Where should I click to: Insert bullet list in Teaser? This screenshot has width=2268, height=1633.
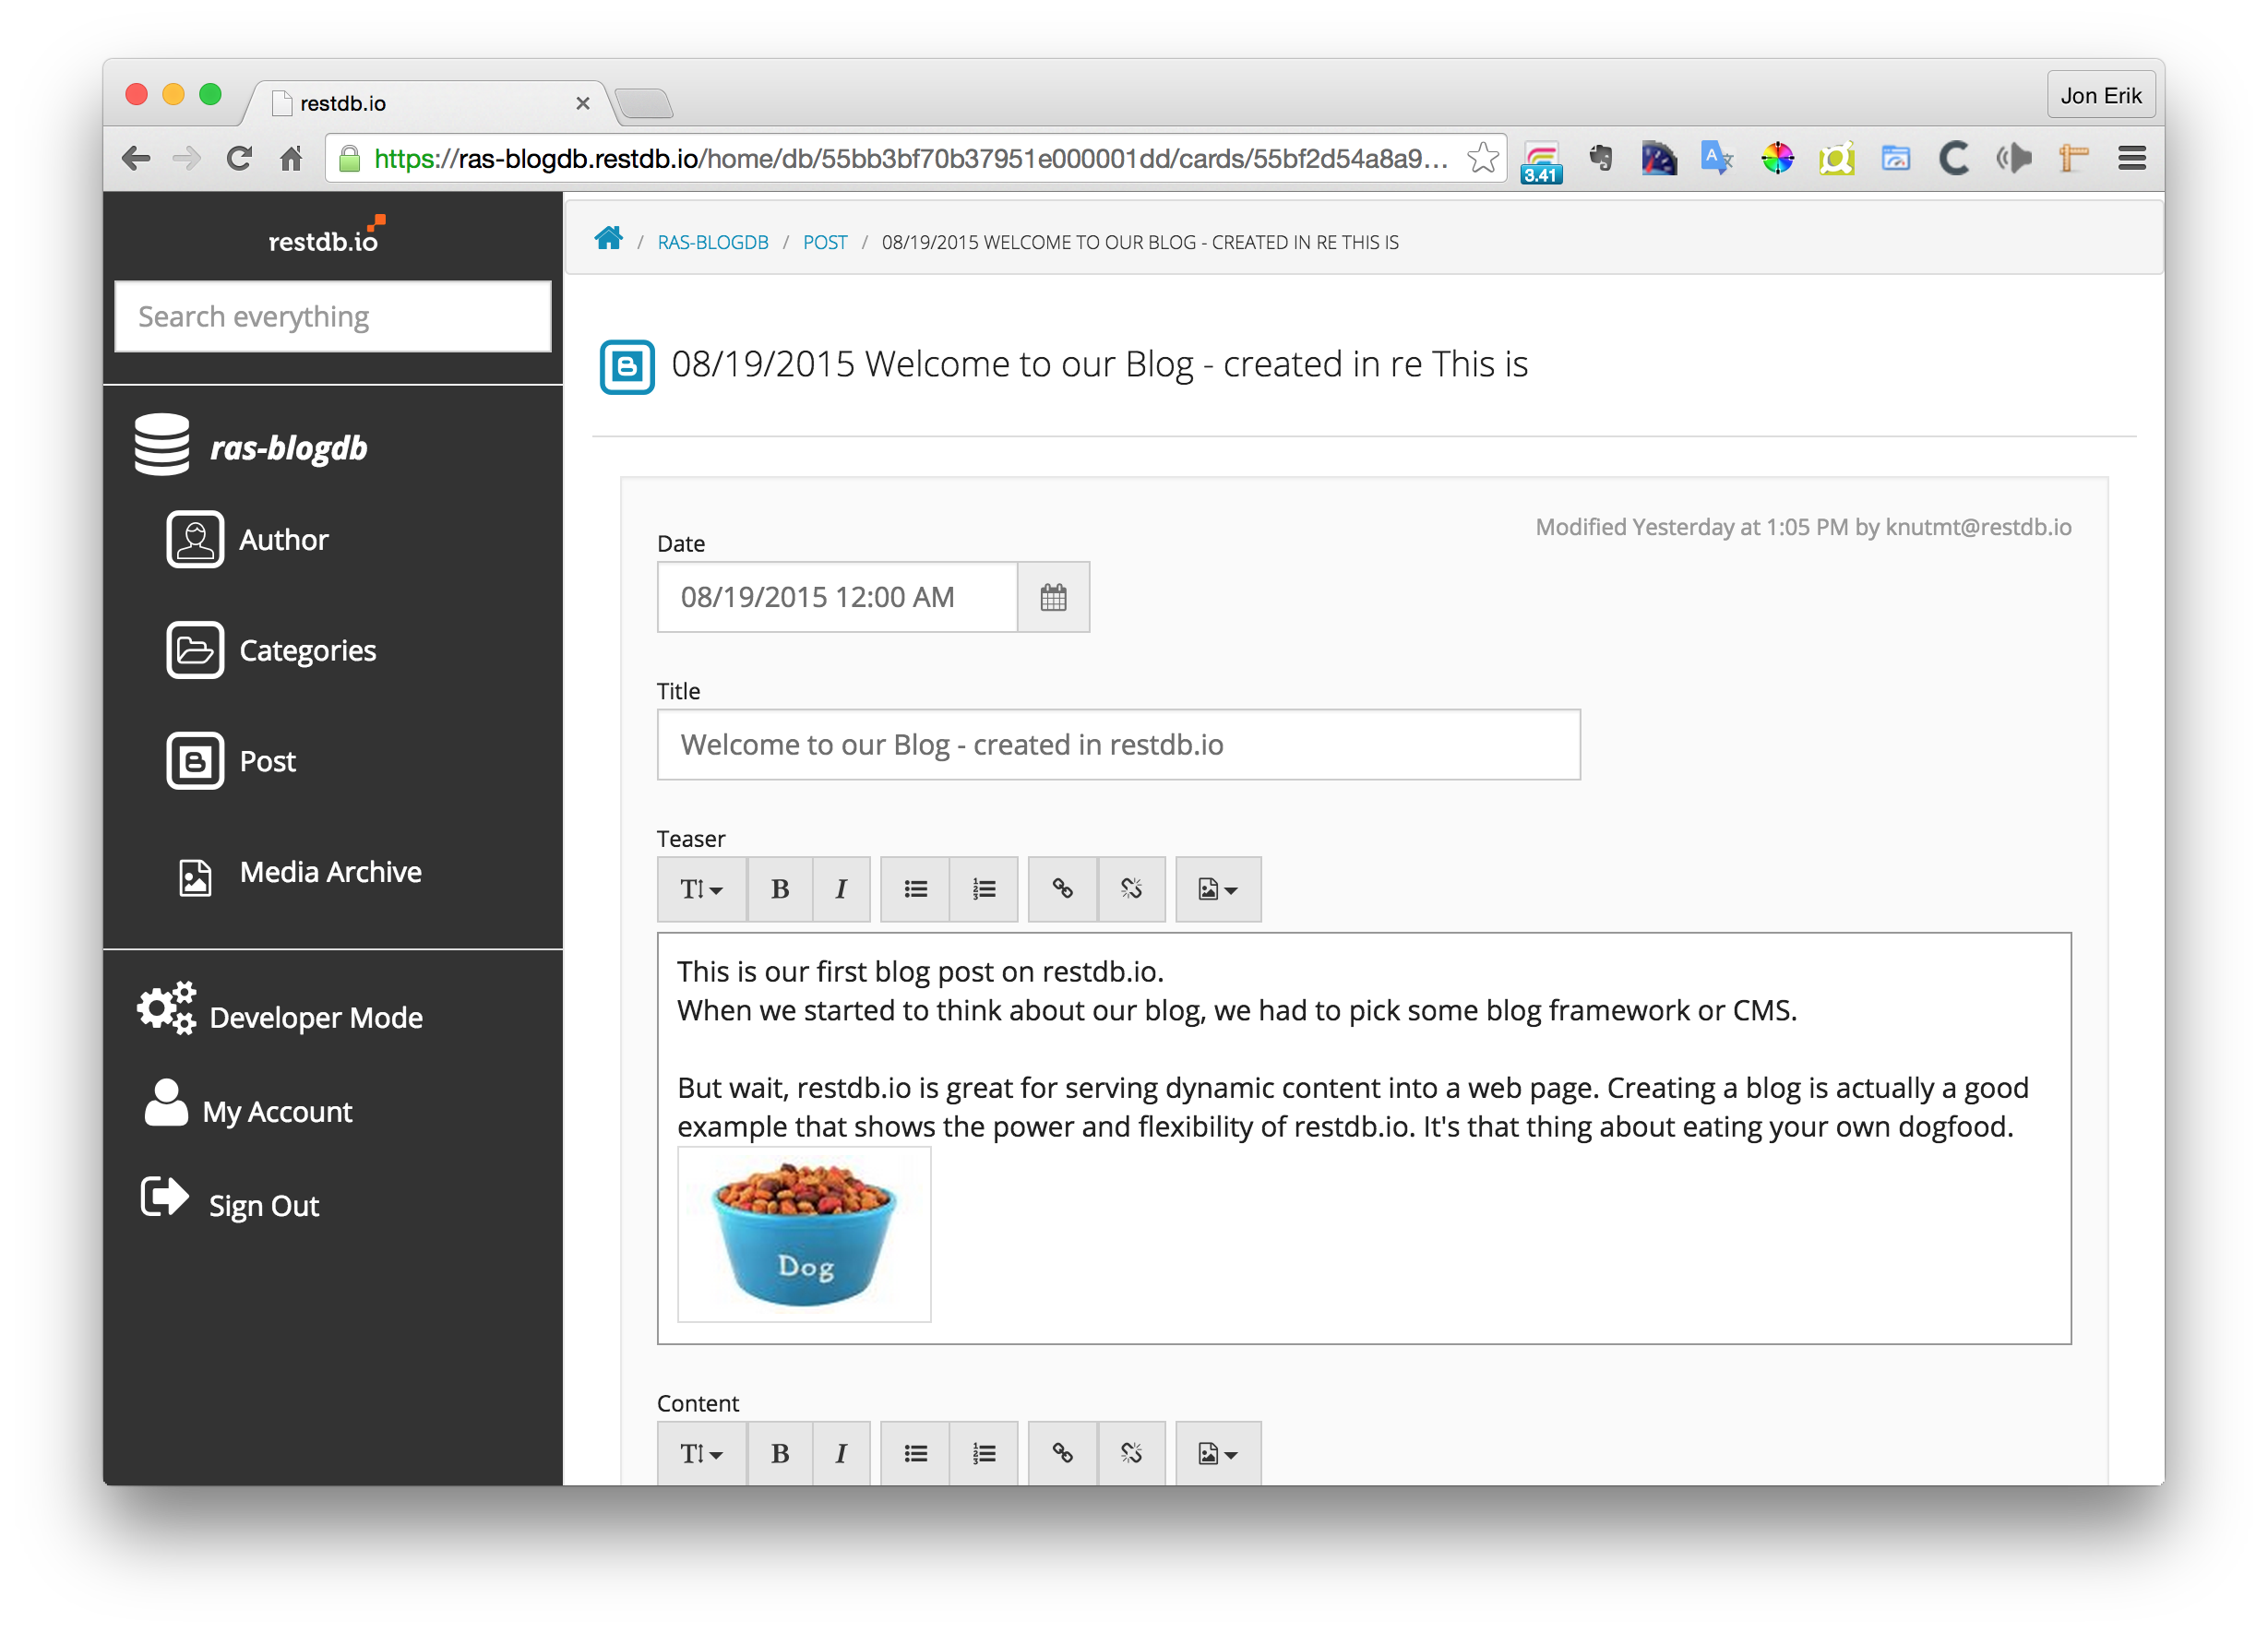pos(915,889)
